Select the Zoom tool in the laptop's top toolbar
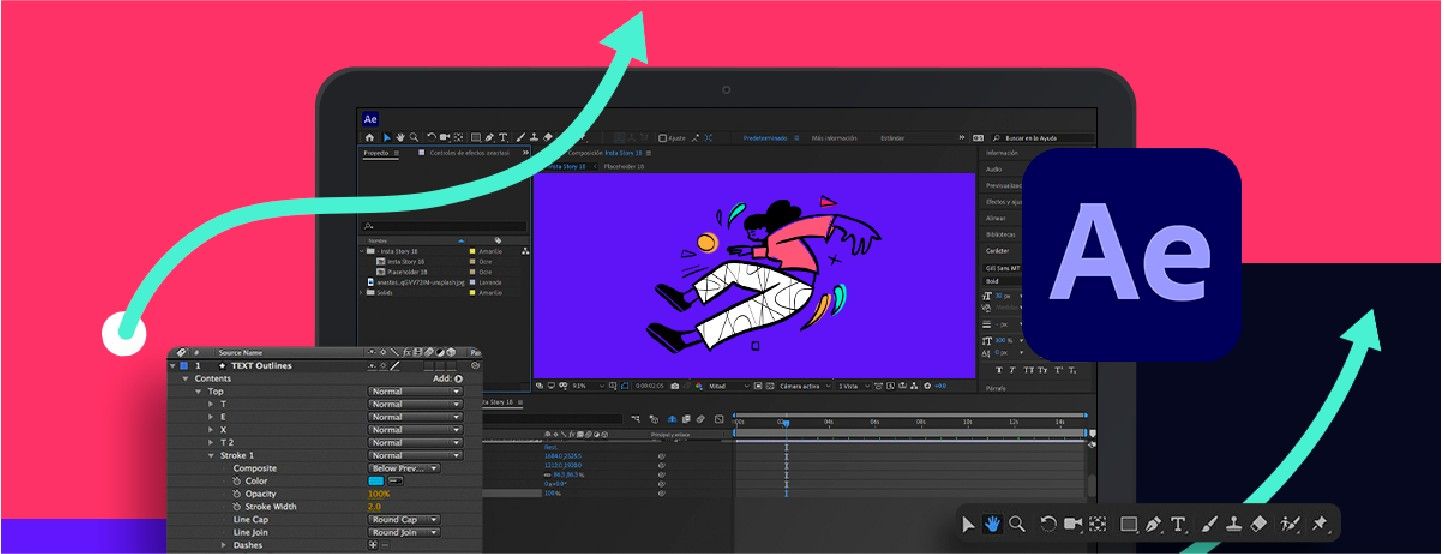1444x554 pixels. [x=413, y=137]
